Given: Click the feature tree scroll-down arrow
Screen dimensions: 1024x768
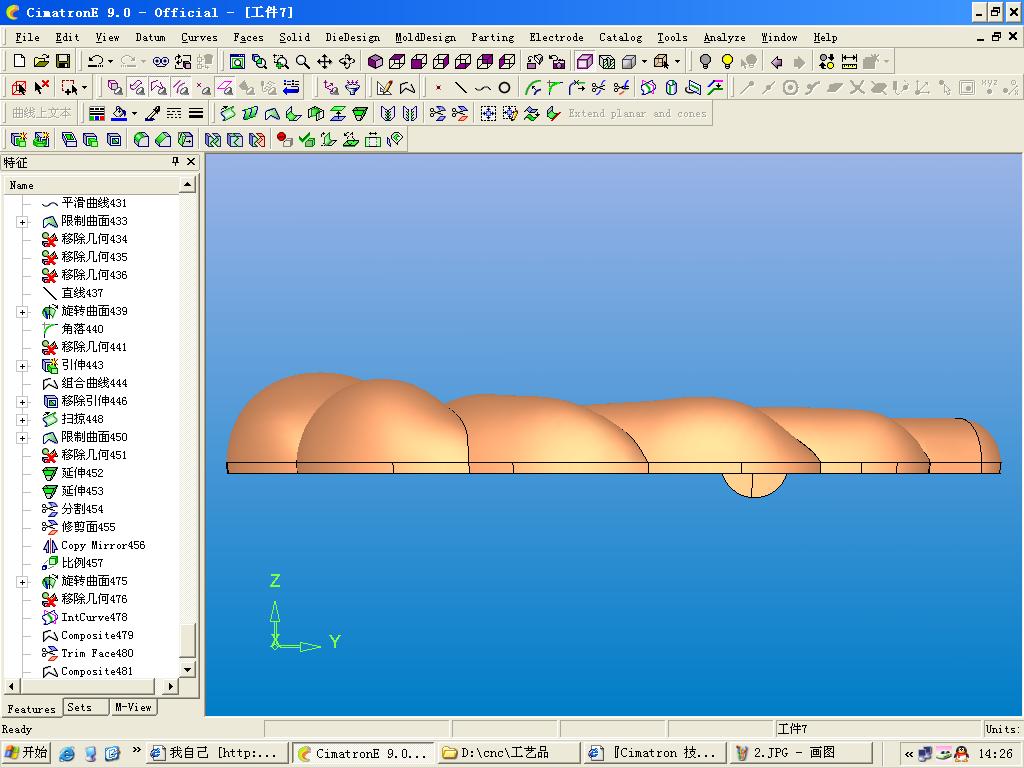Looking at the screenshot, I should click(x=187, y=669).
